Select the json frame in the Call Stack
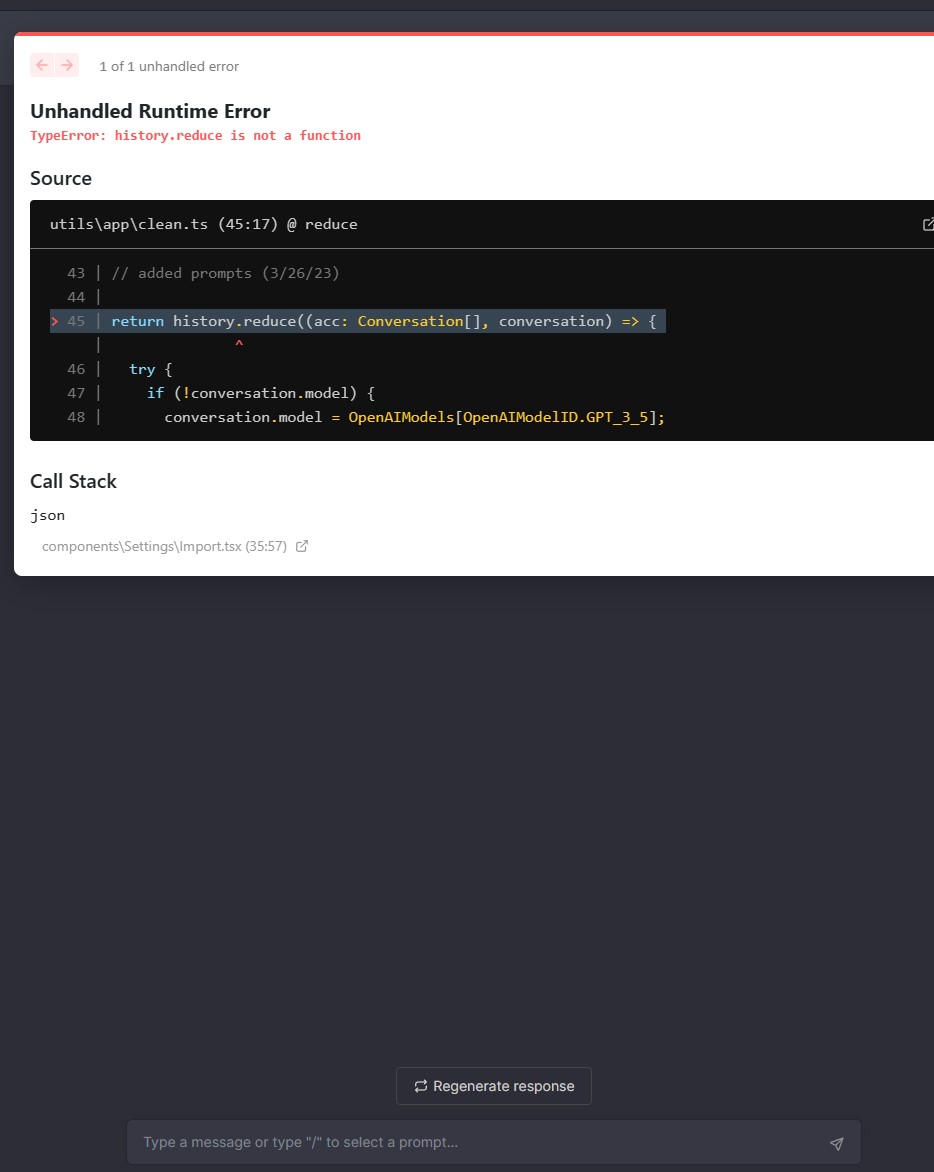The height and width of the screenshot is (1172, 934). click(x=47, y=515)
